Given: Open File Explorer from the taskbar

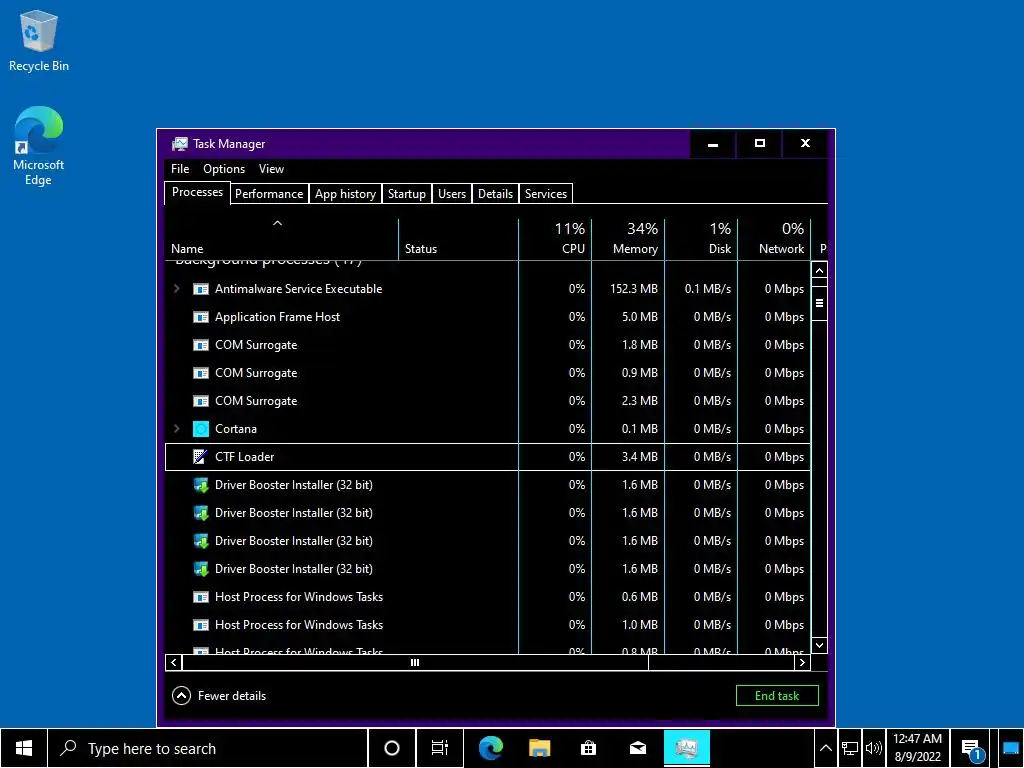Looking at the screenshot, I should click(x=539, y=748).
